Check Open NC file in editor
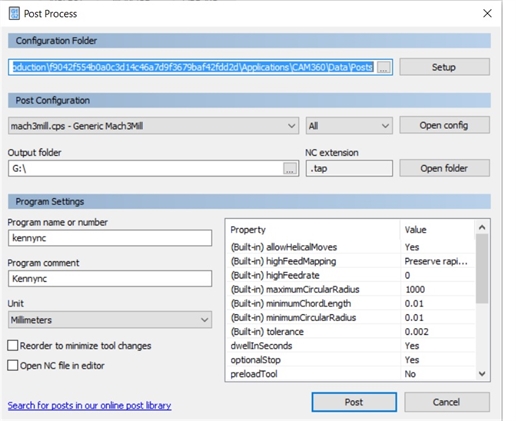The width and height of the screenshot is (516, 421). 13,365
